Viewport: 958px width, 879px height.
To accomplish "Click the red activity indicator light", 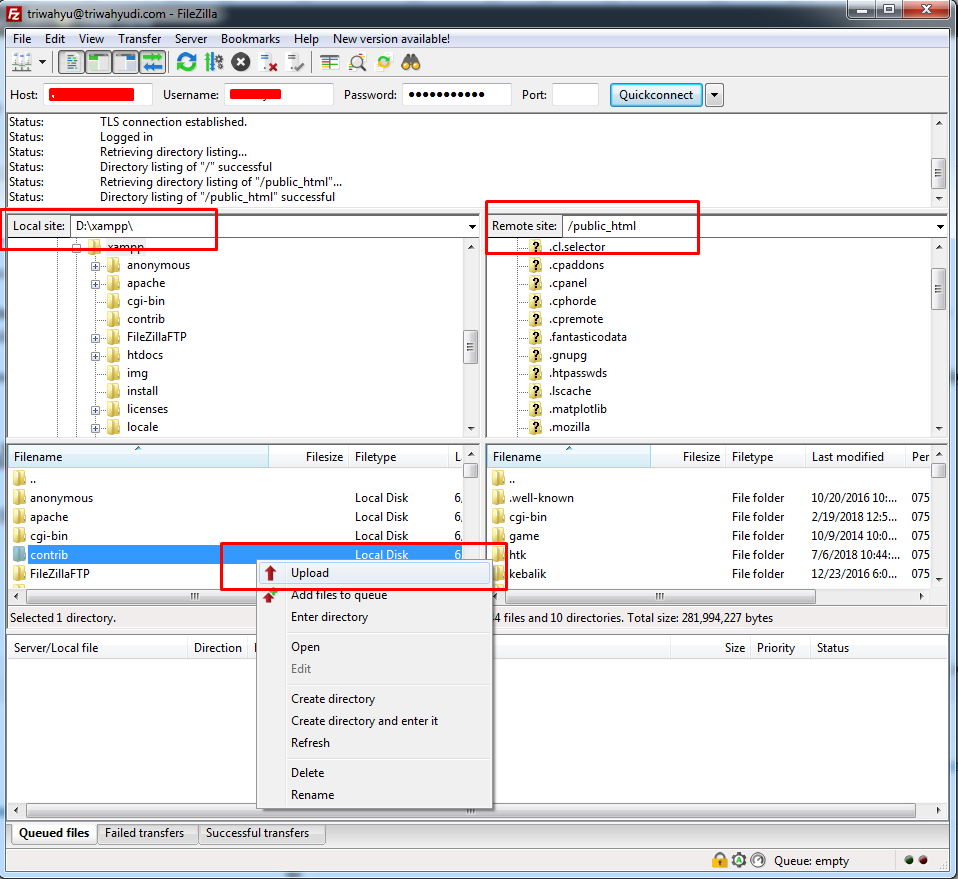I will point(923,860).
